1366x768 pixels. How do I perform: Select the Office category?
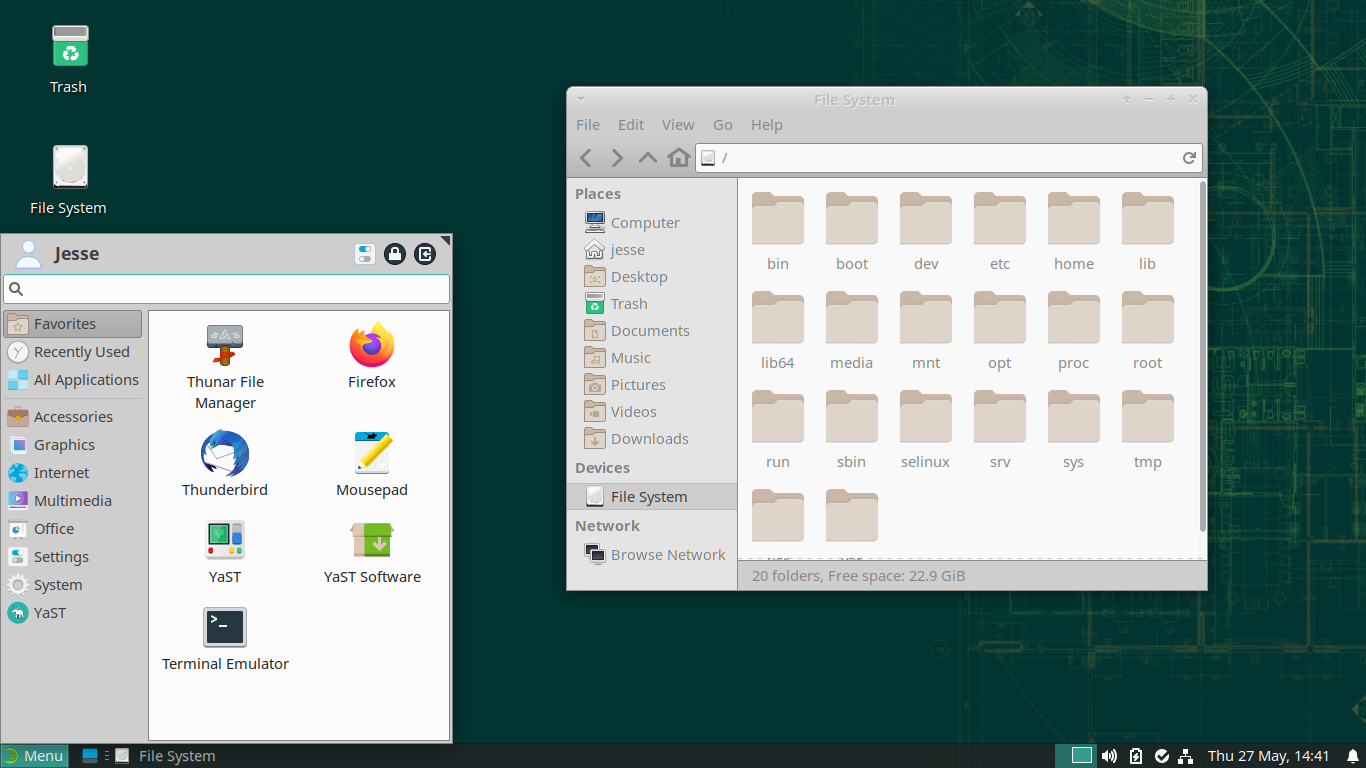pos(73,529)
